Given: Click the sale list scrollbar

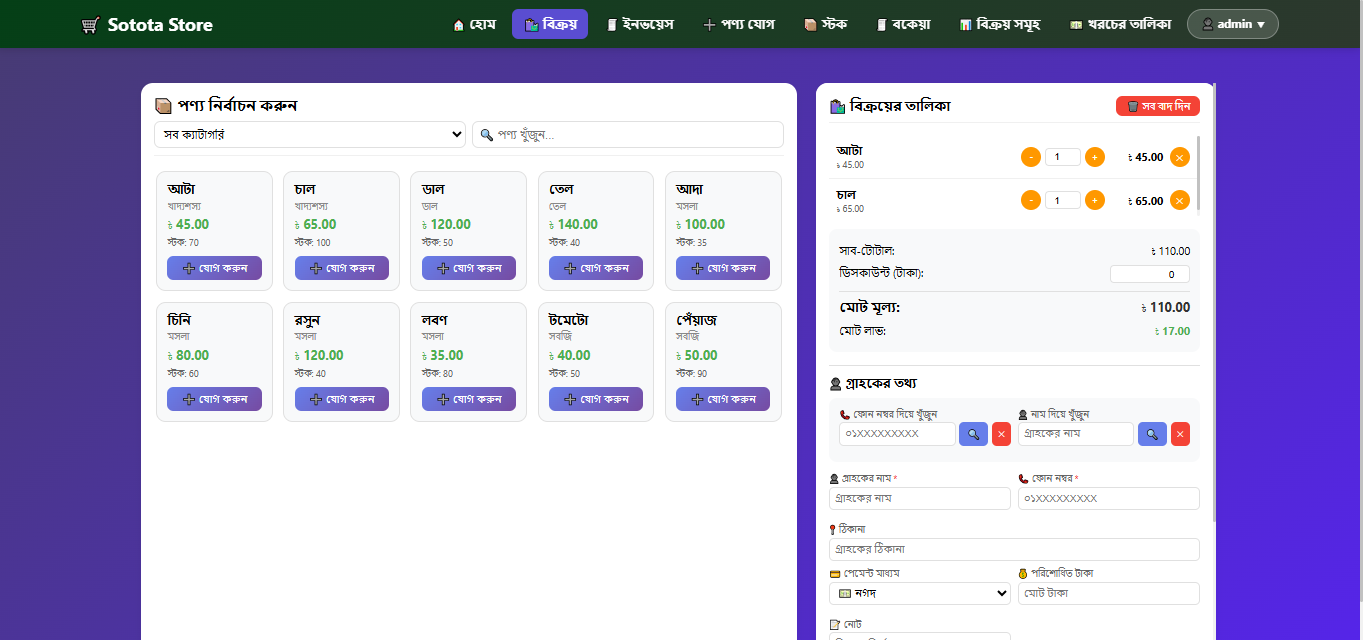Looking at the screenshot, I should pos(1198,172).
